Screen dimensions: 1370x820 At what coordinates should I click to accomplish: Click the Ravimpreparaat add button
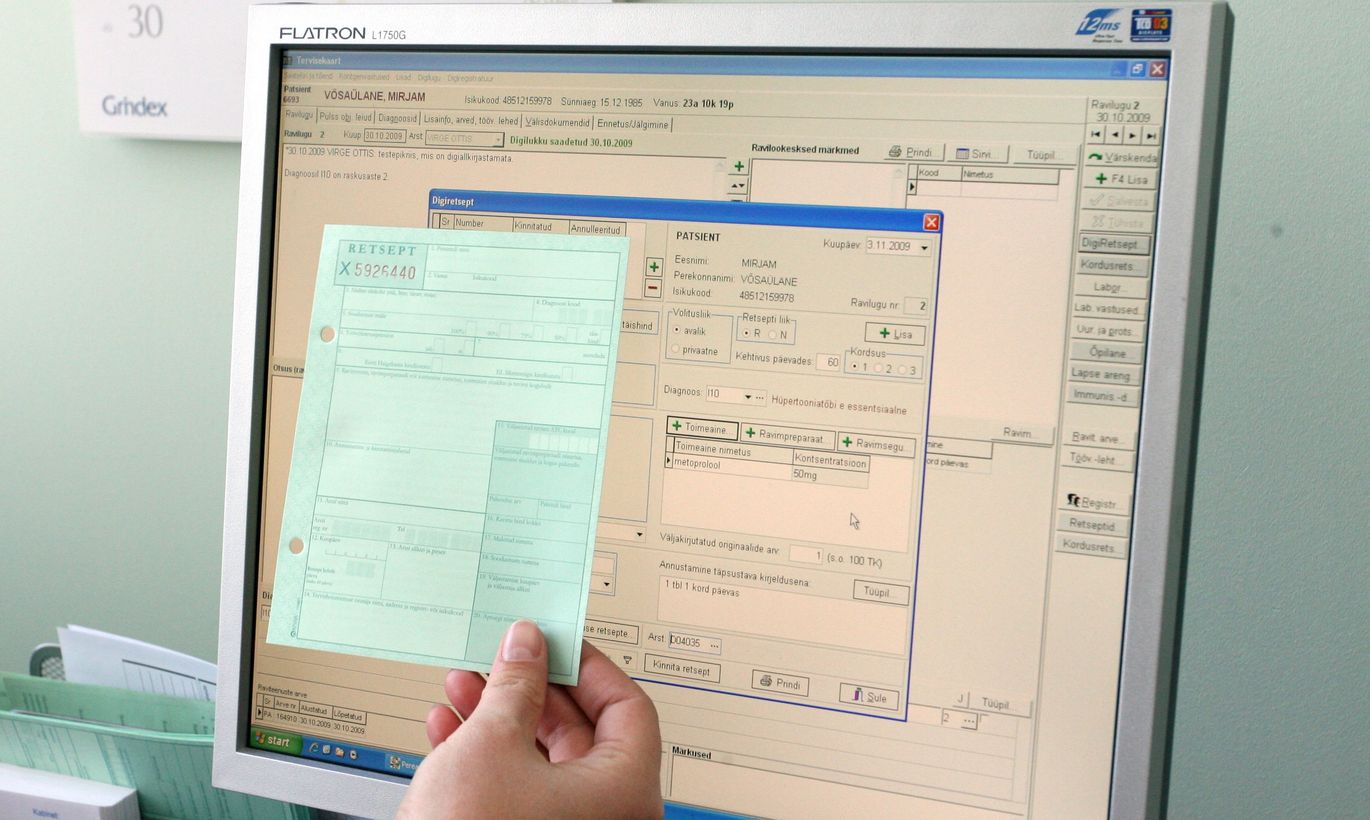(x=788, y=437)
